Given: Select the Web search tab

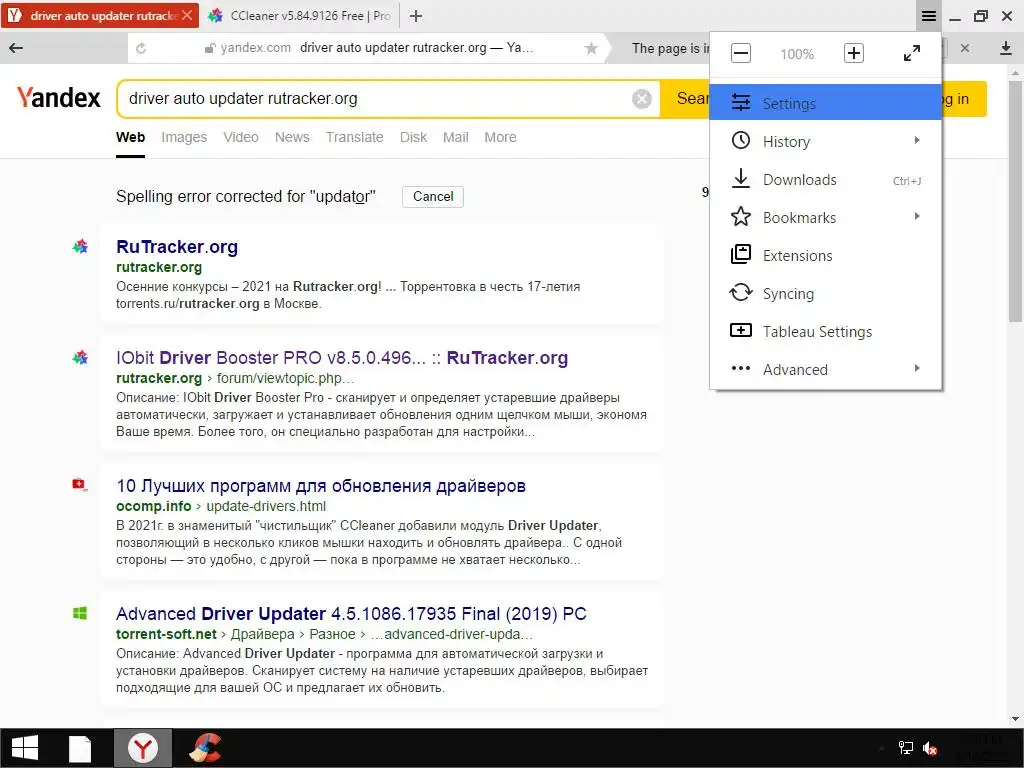Looking at the screenshot, I should coord(131,137).
